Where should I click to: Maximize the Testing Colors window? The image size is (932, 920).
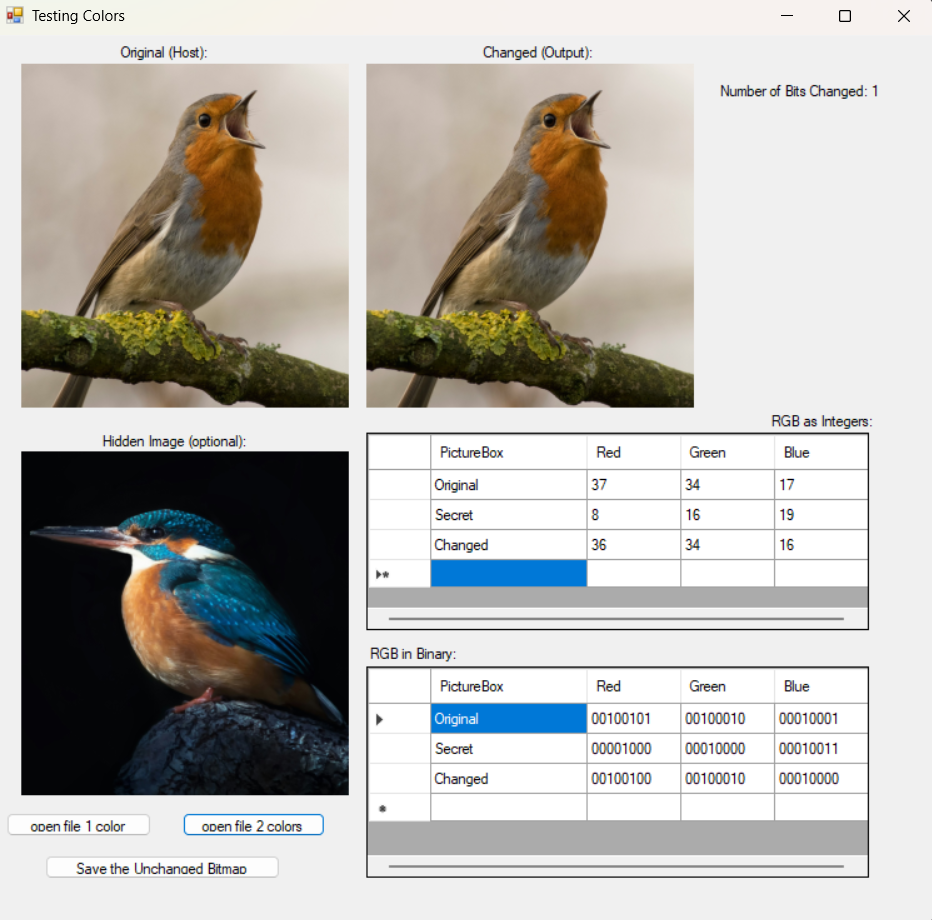844,16
